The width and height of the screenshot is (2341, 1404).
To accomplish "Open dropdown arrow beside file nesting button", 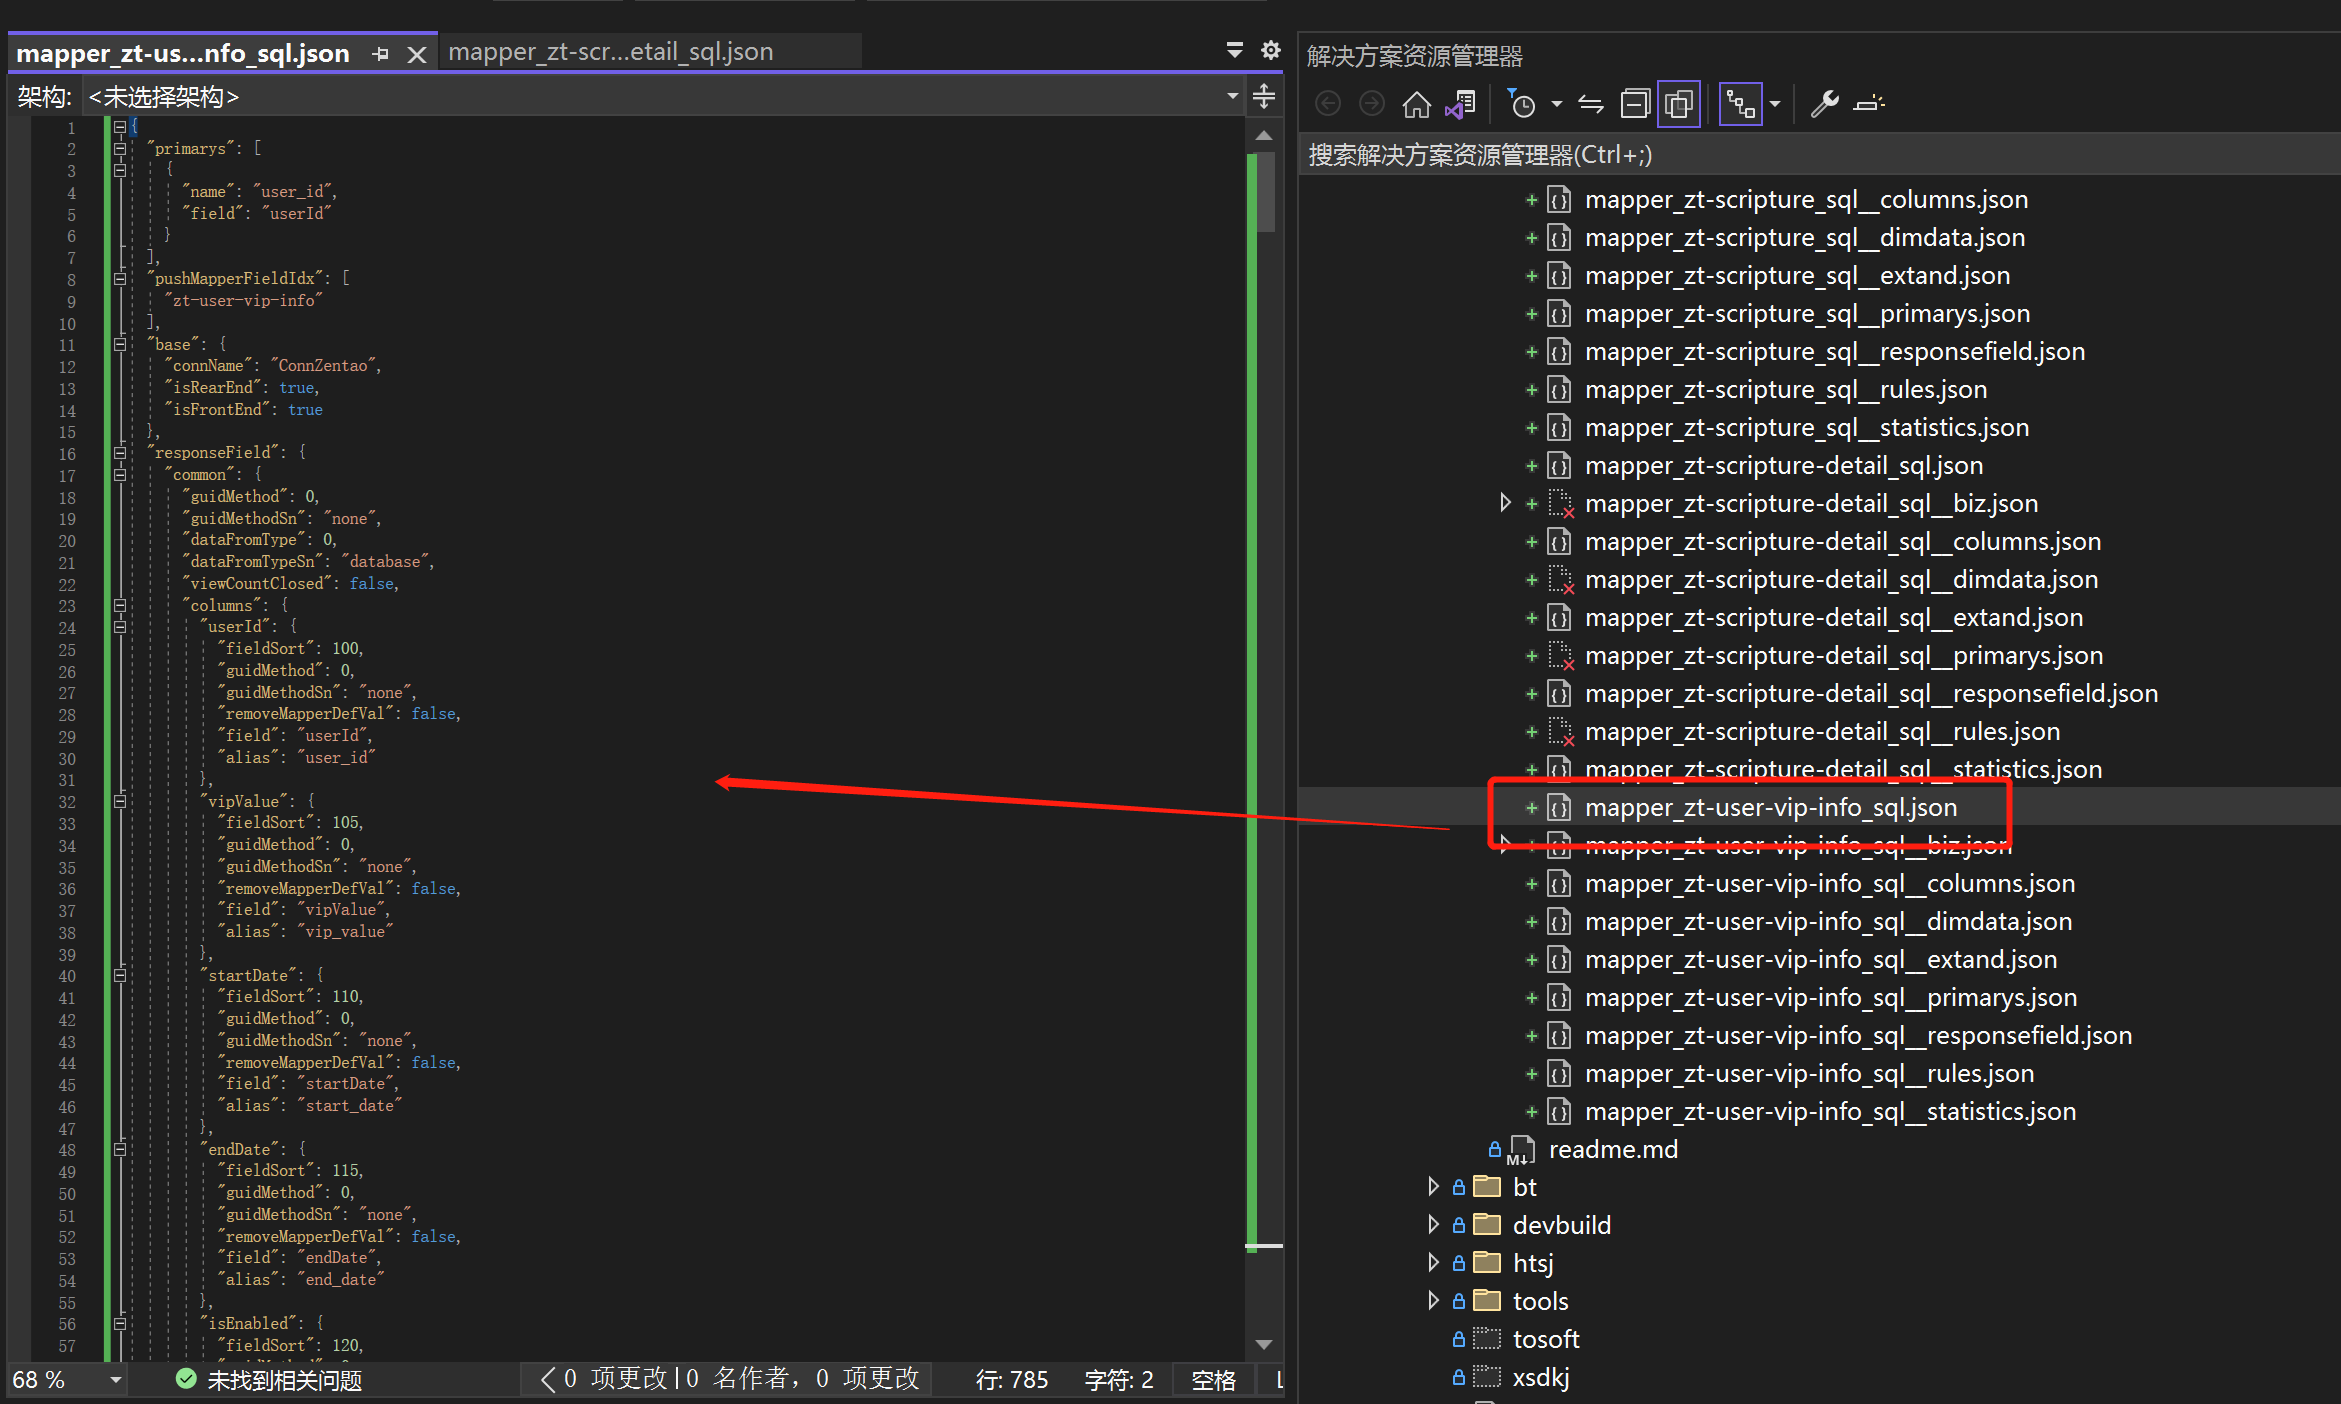I will pyautogui.click(x=1775, y=104).
